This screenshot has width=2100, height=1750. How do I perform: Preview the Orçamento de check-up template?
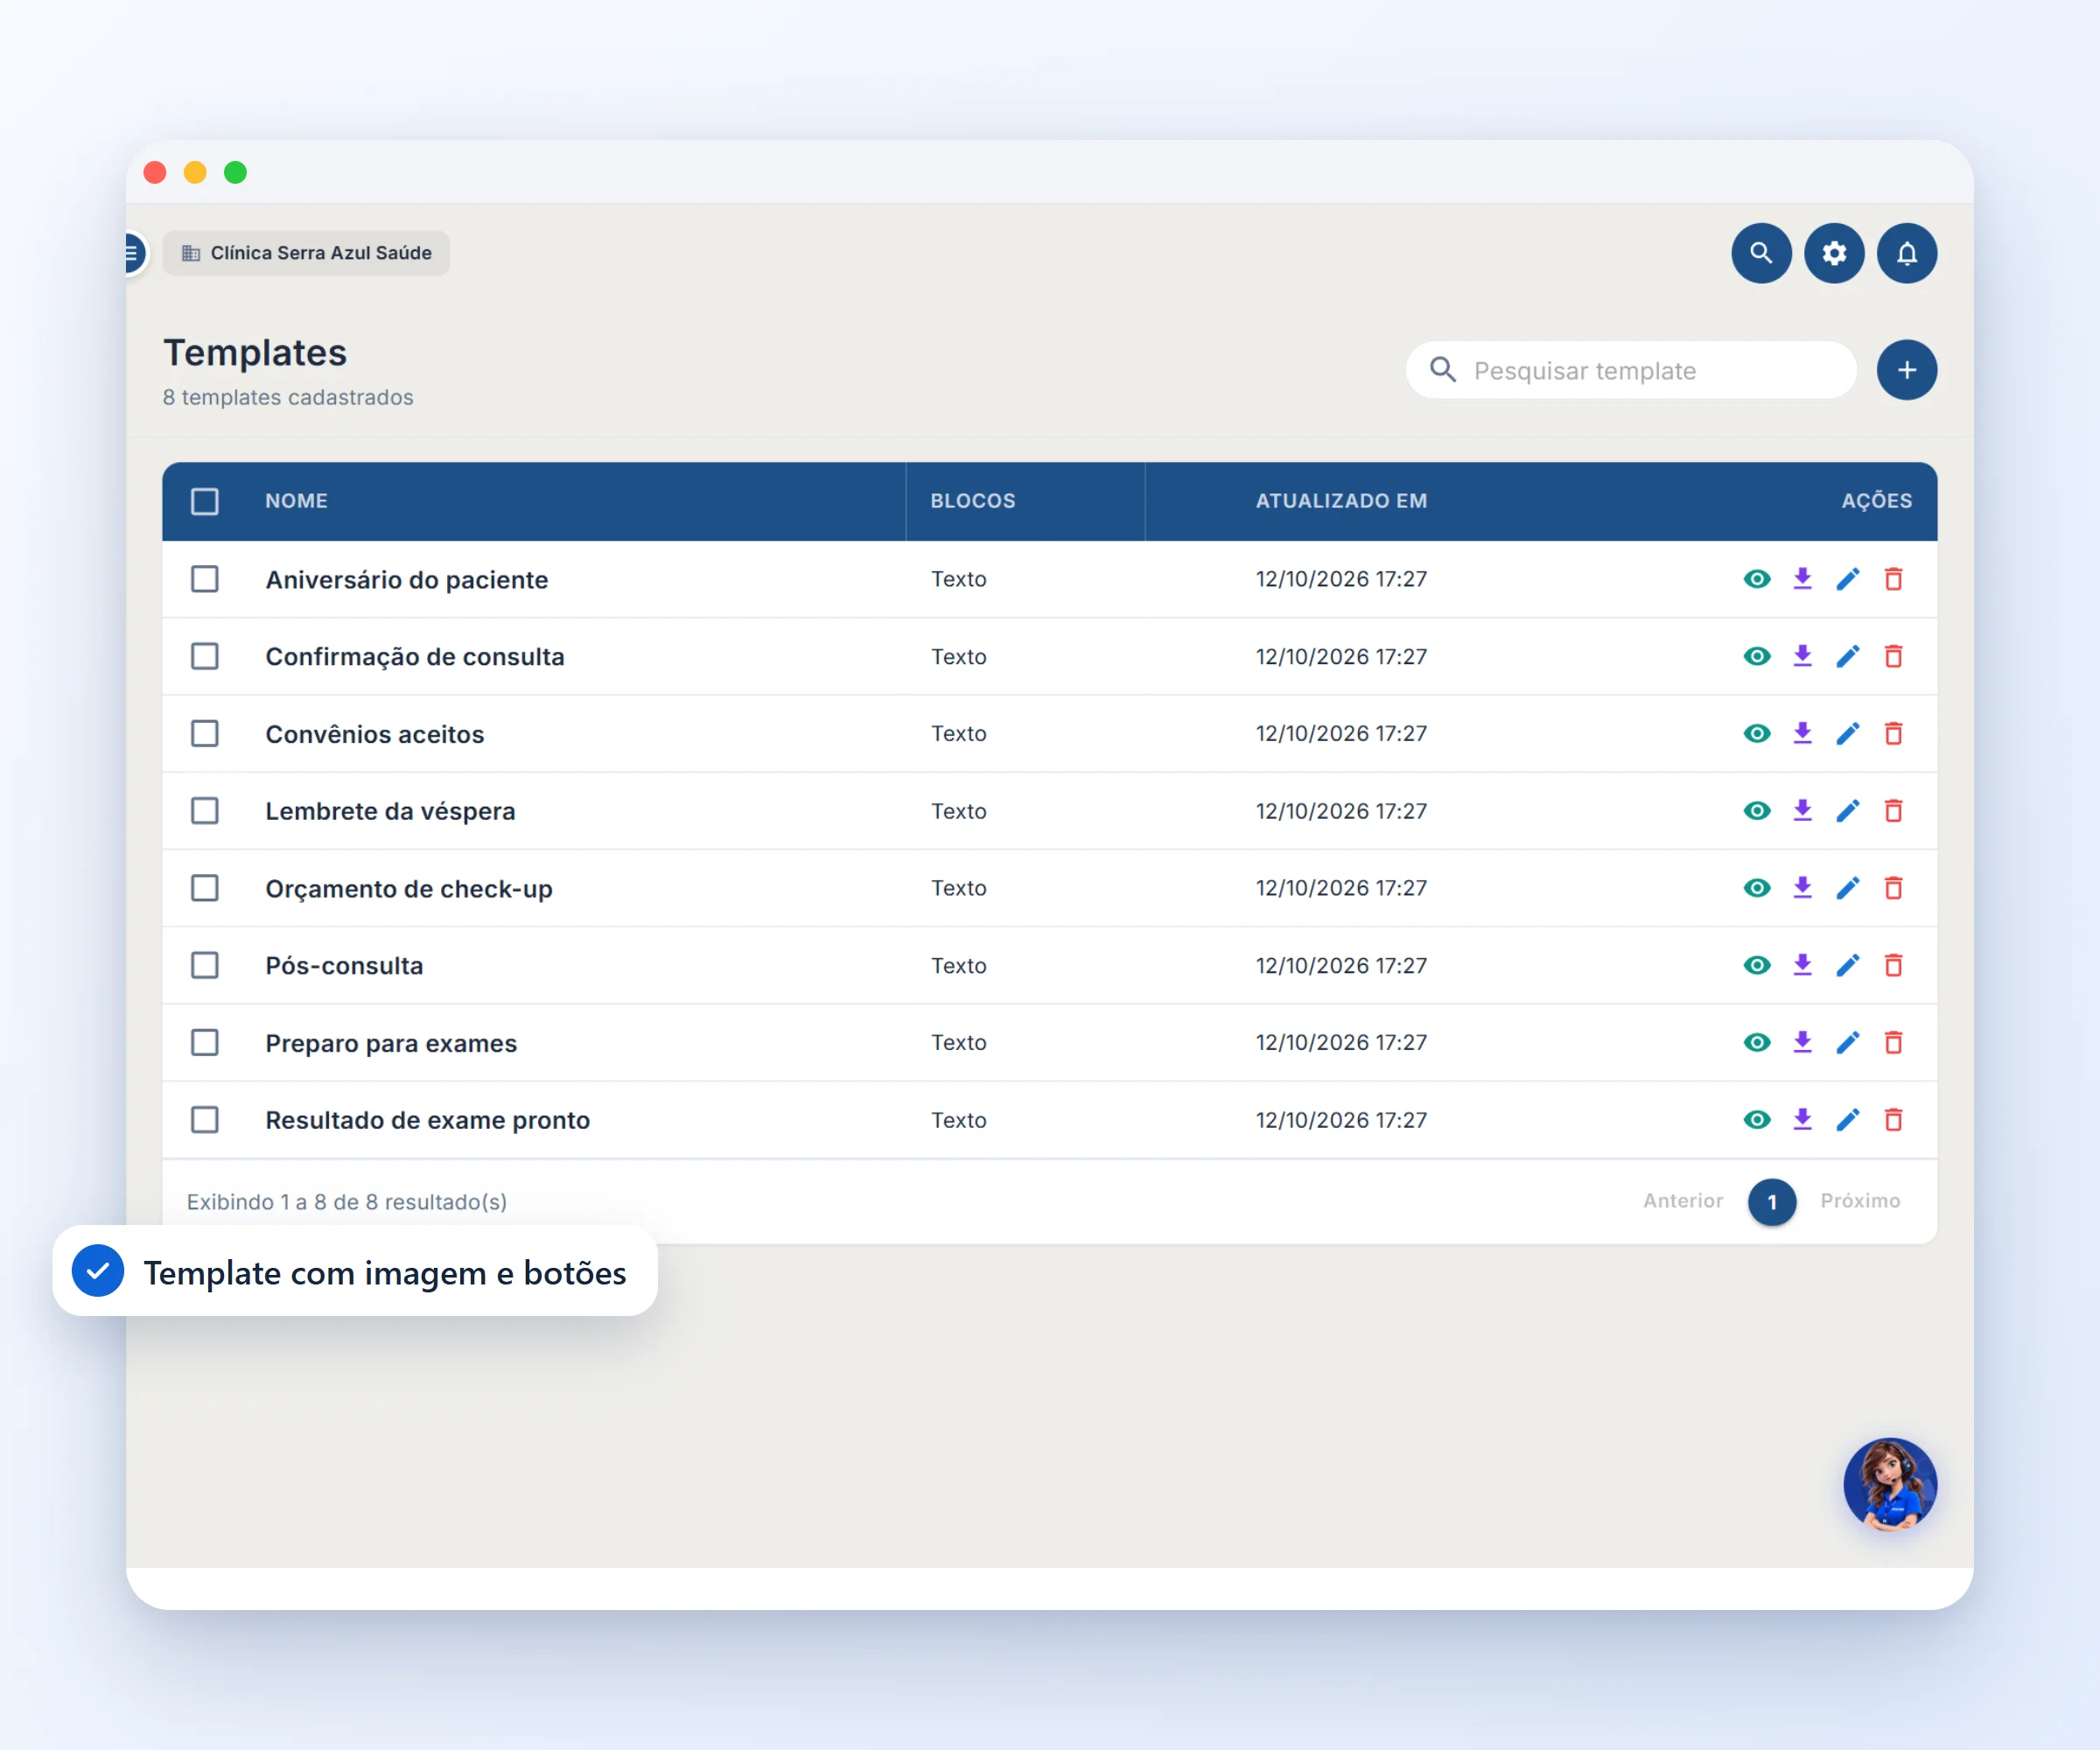[x=1757, y=888]
